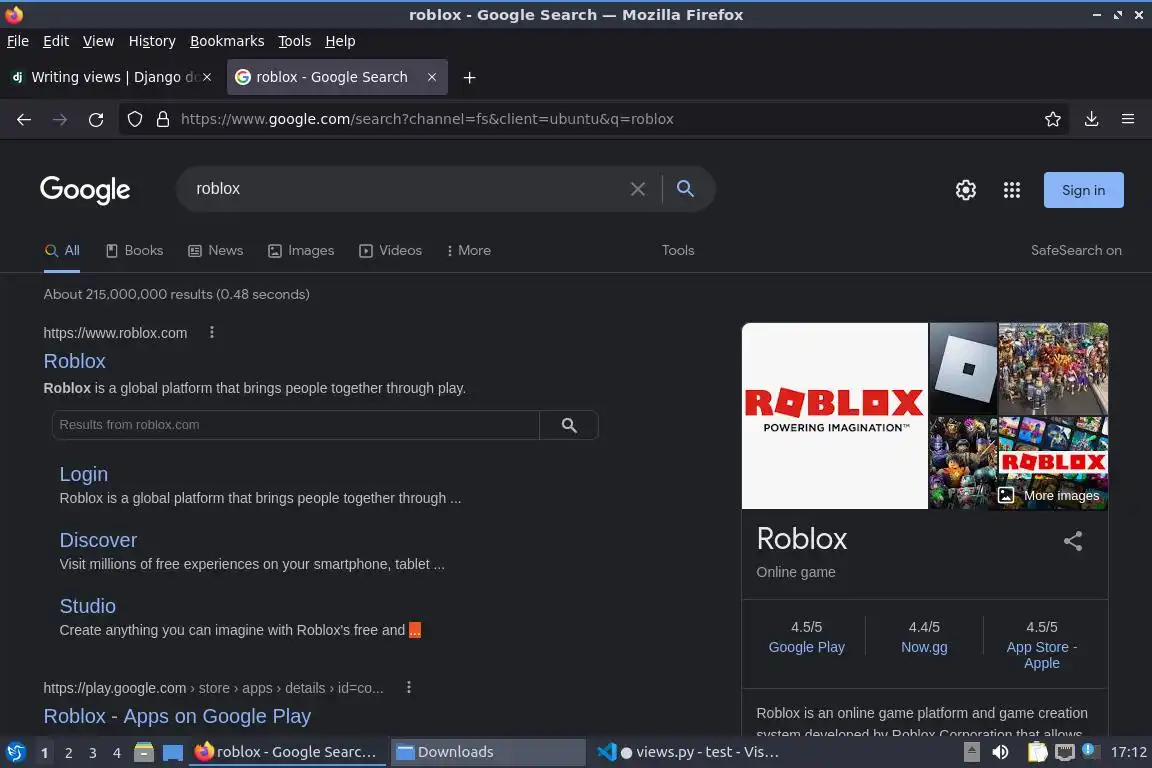Open options for the roblox.com result
Image resolution: width=1152 pixels, height=768 pixels.
(212, 332)
